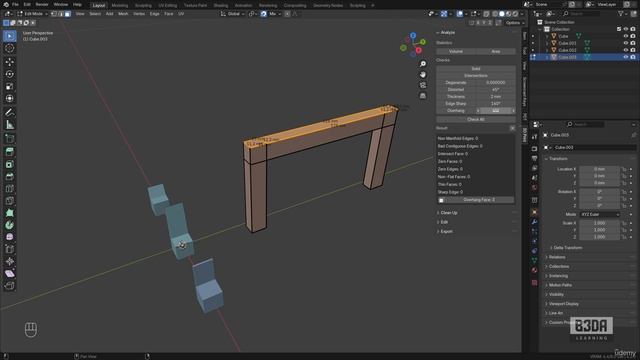This screenshot has width=640, height=360.
Task: Collapse the Analyze panel
Action: (x=446, y=32)
